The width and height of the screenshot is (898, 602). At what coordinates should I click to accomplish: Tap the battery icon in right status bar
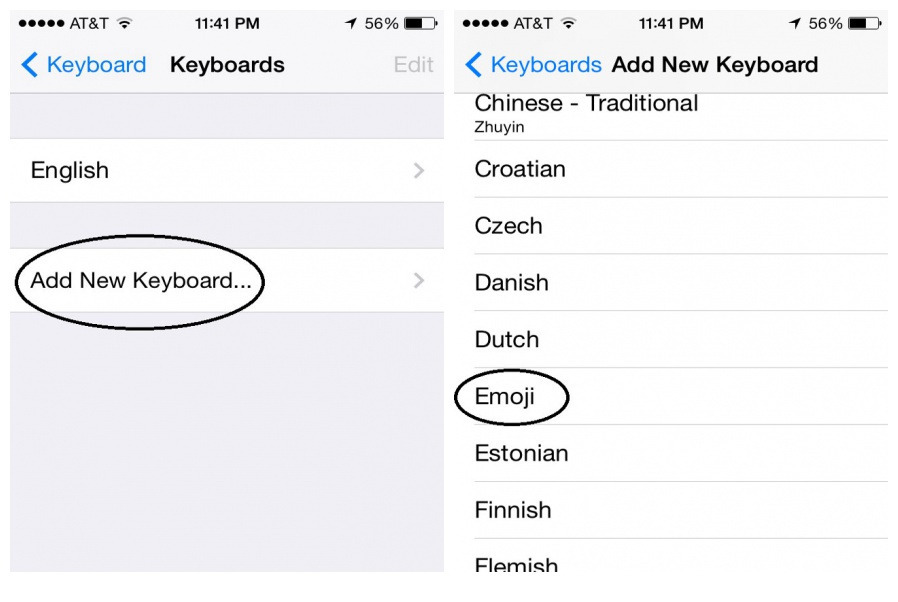point(864,23)
